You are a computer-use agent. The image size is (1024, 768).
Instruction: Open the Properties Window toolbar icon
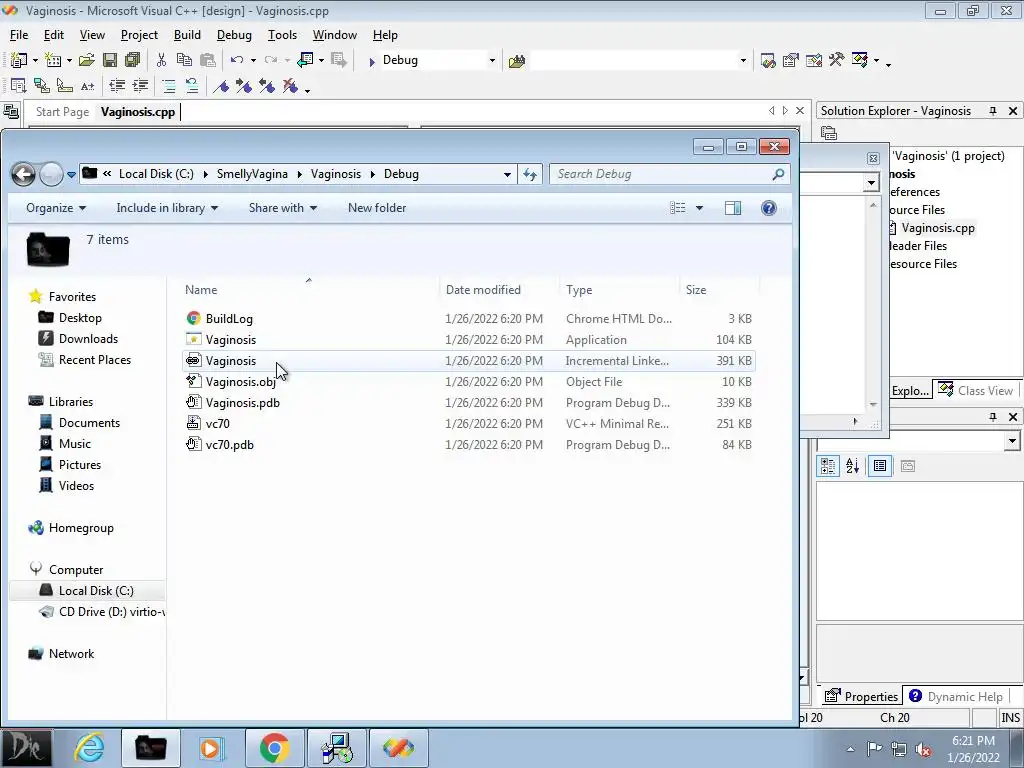point(791,61)
